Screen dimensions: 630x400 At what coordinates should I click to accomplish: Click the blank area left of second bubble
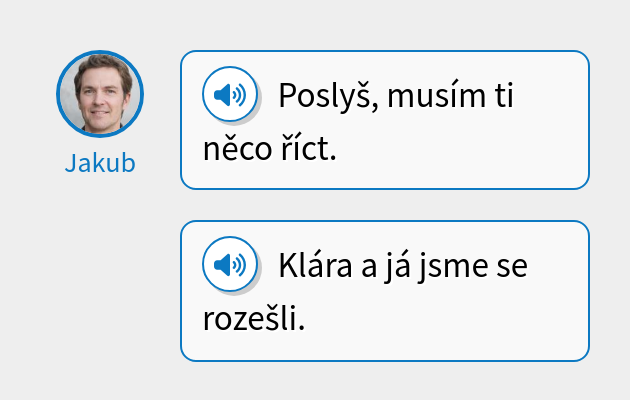(x=100, y=290)
